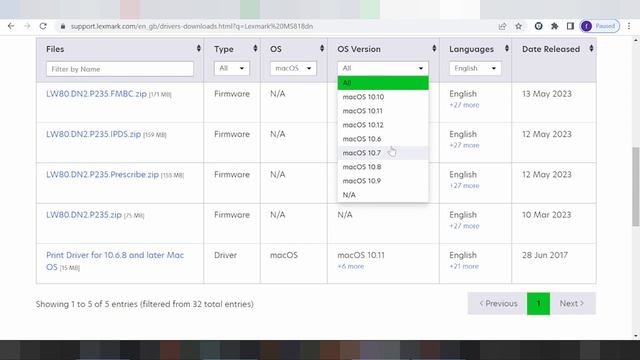Expand +27 more languages for Prescribe row
640x360 pixels.
coord(464,186)
